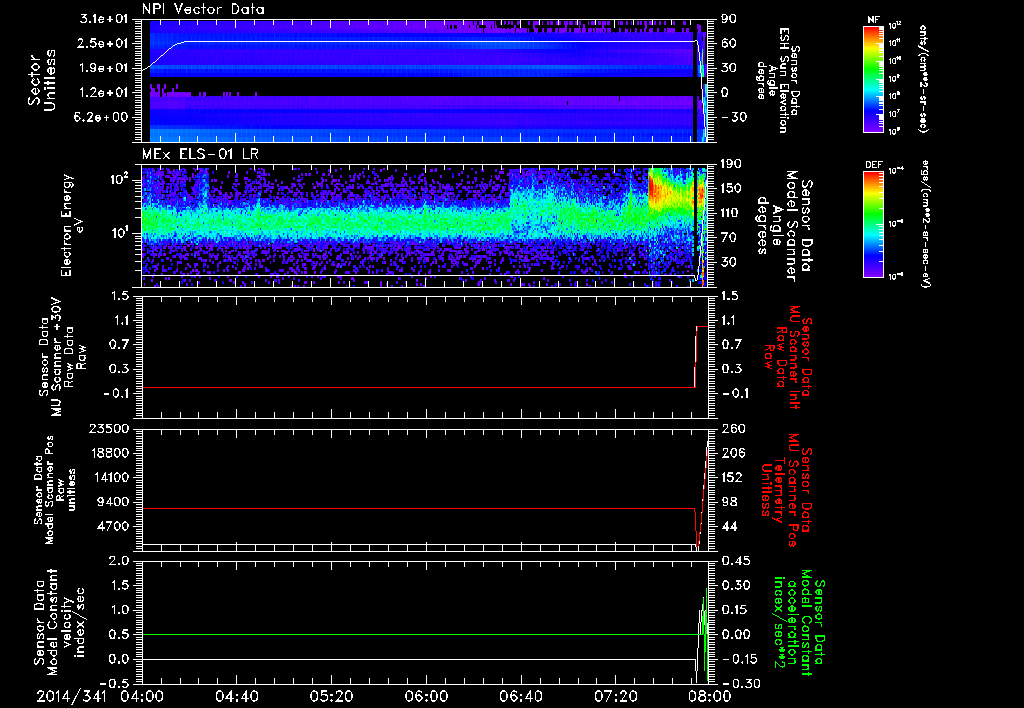The image size is (1024, 708).
Task: Select the 04:40 time axis tick label
Action: [237, 695]
